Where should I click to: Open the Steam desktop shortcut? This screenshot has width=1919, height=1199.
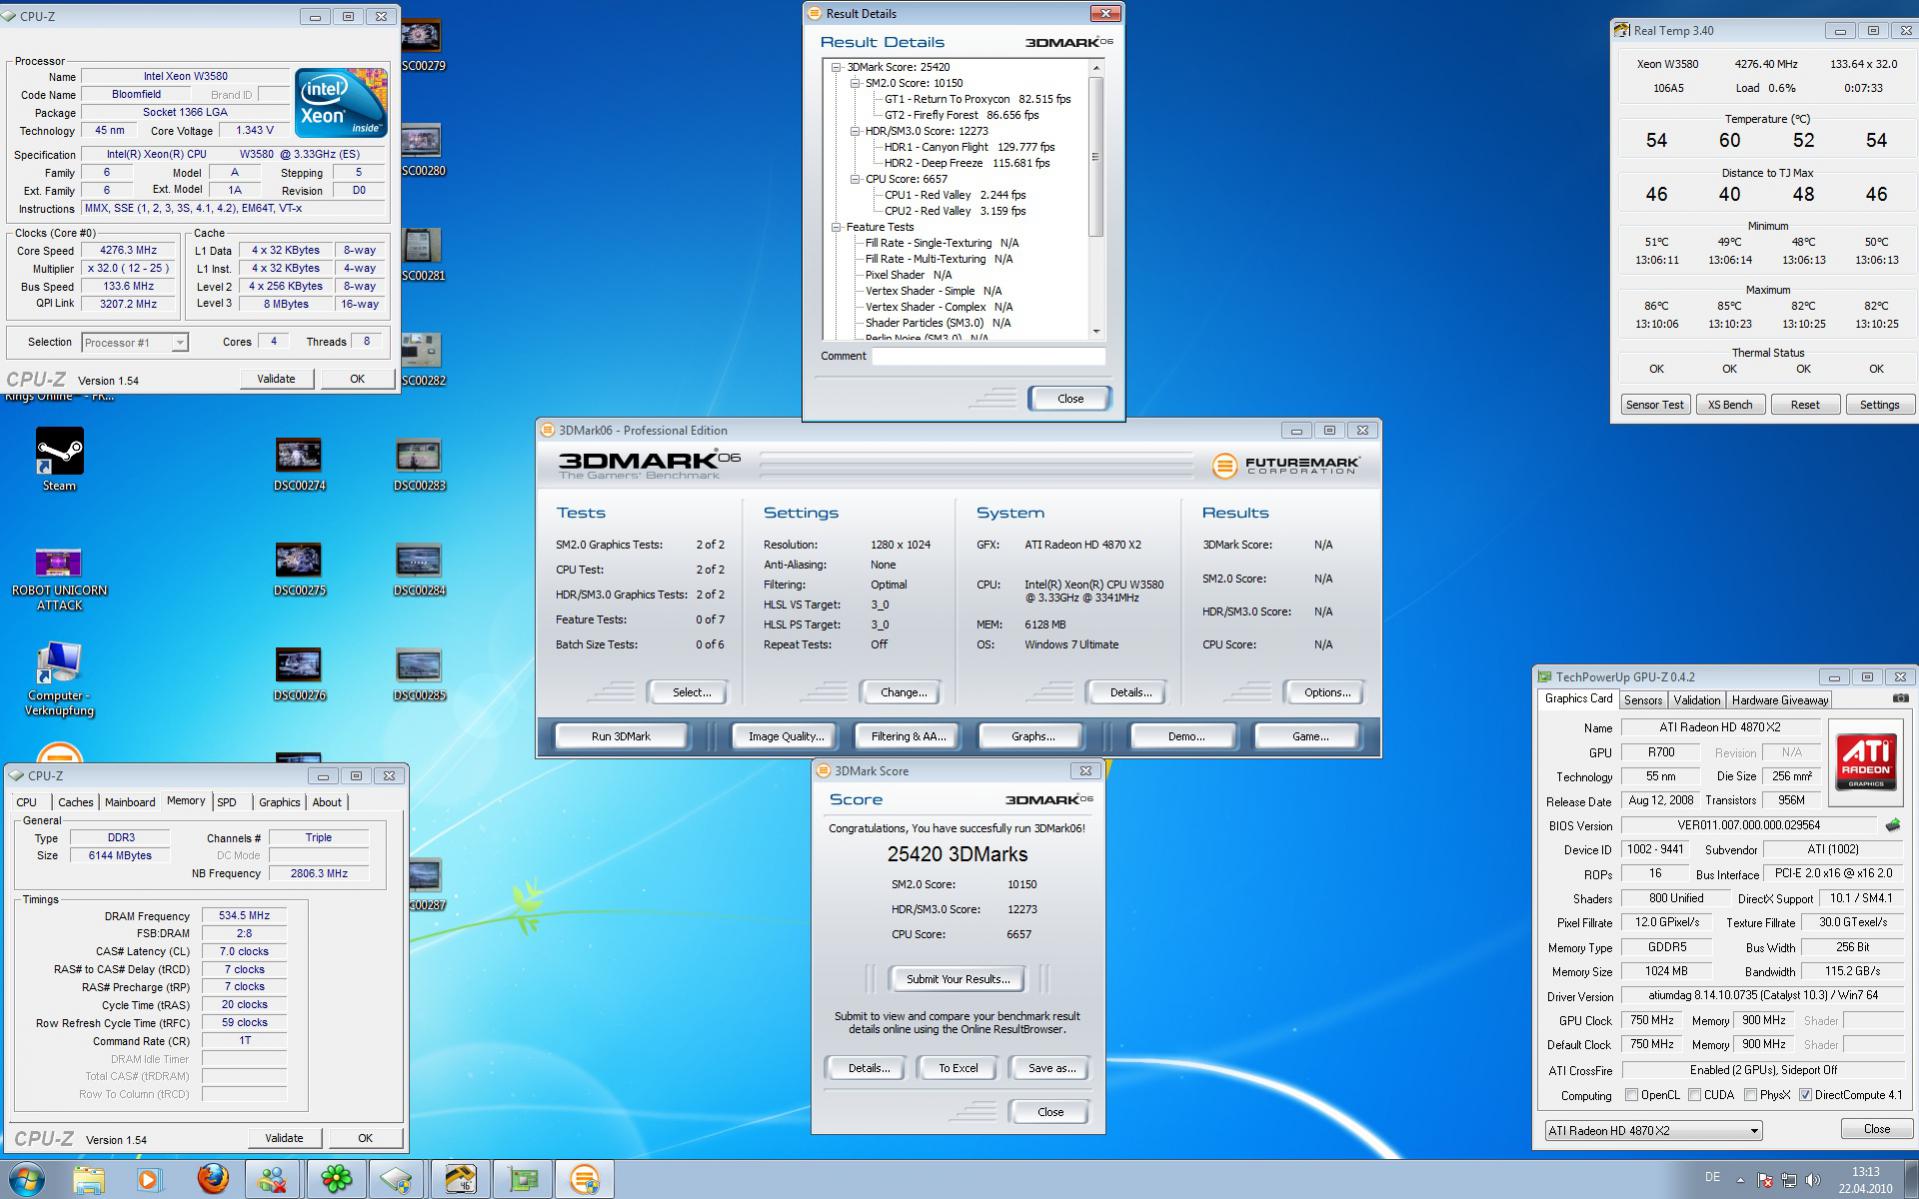[x=59, y=453]
